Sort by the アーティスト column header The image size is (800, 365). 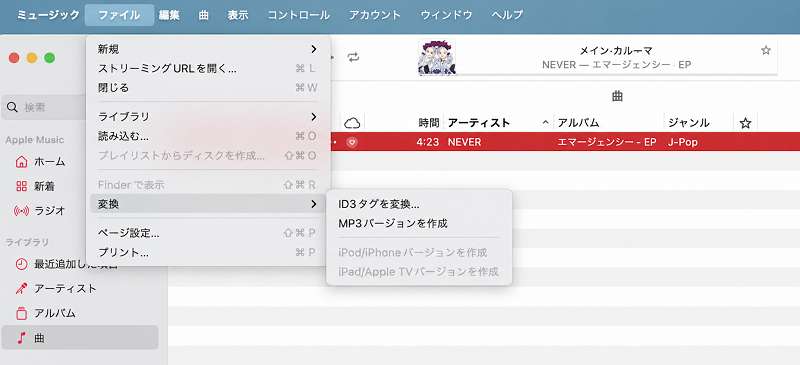[x=498, y=123]
